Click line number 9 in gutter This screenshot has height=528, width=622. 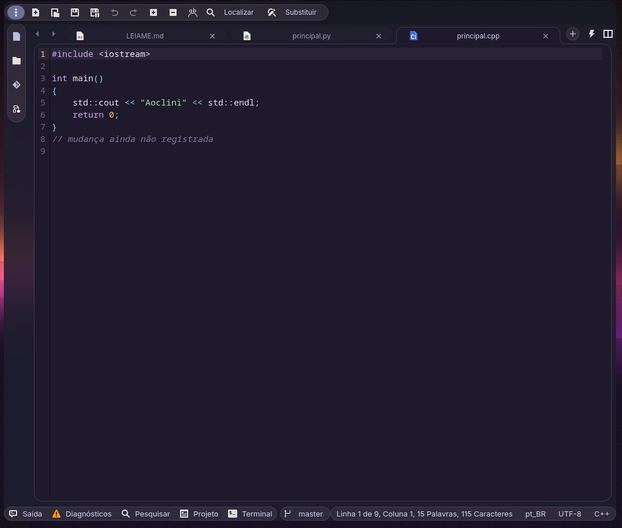pyautogui.click(x=42, y=151)
